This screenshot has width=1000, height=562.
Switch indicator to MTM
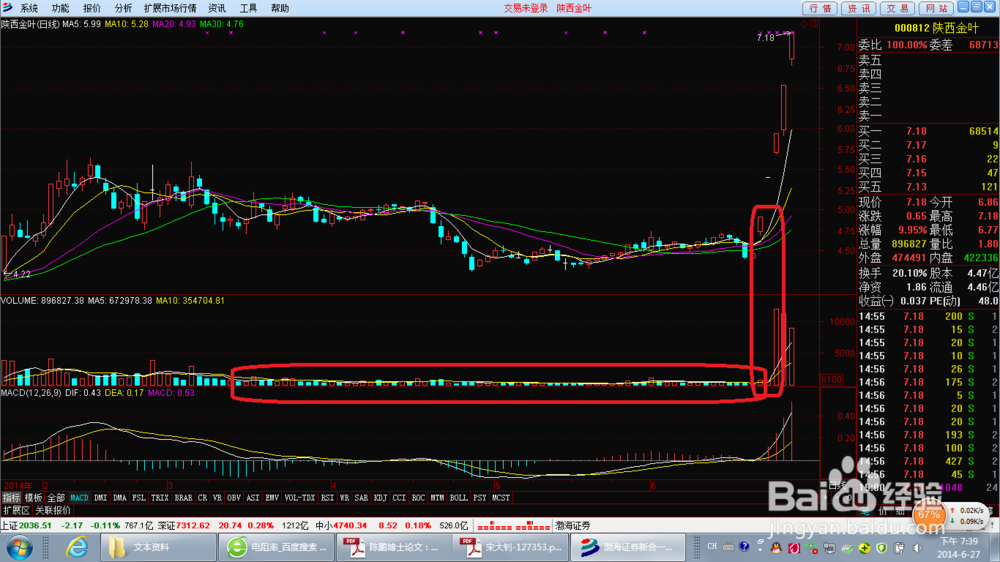437,498
